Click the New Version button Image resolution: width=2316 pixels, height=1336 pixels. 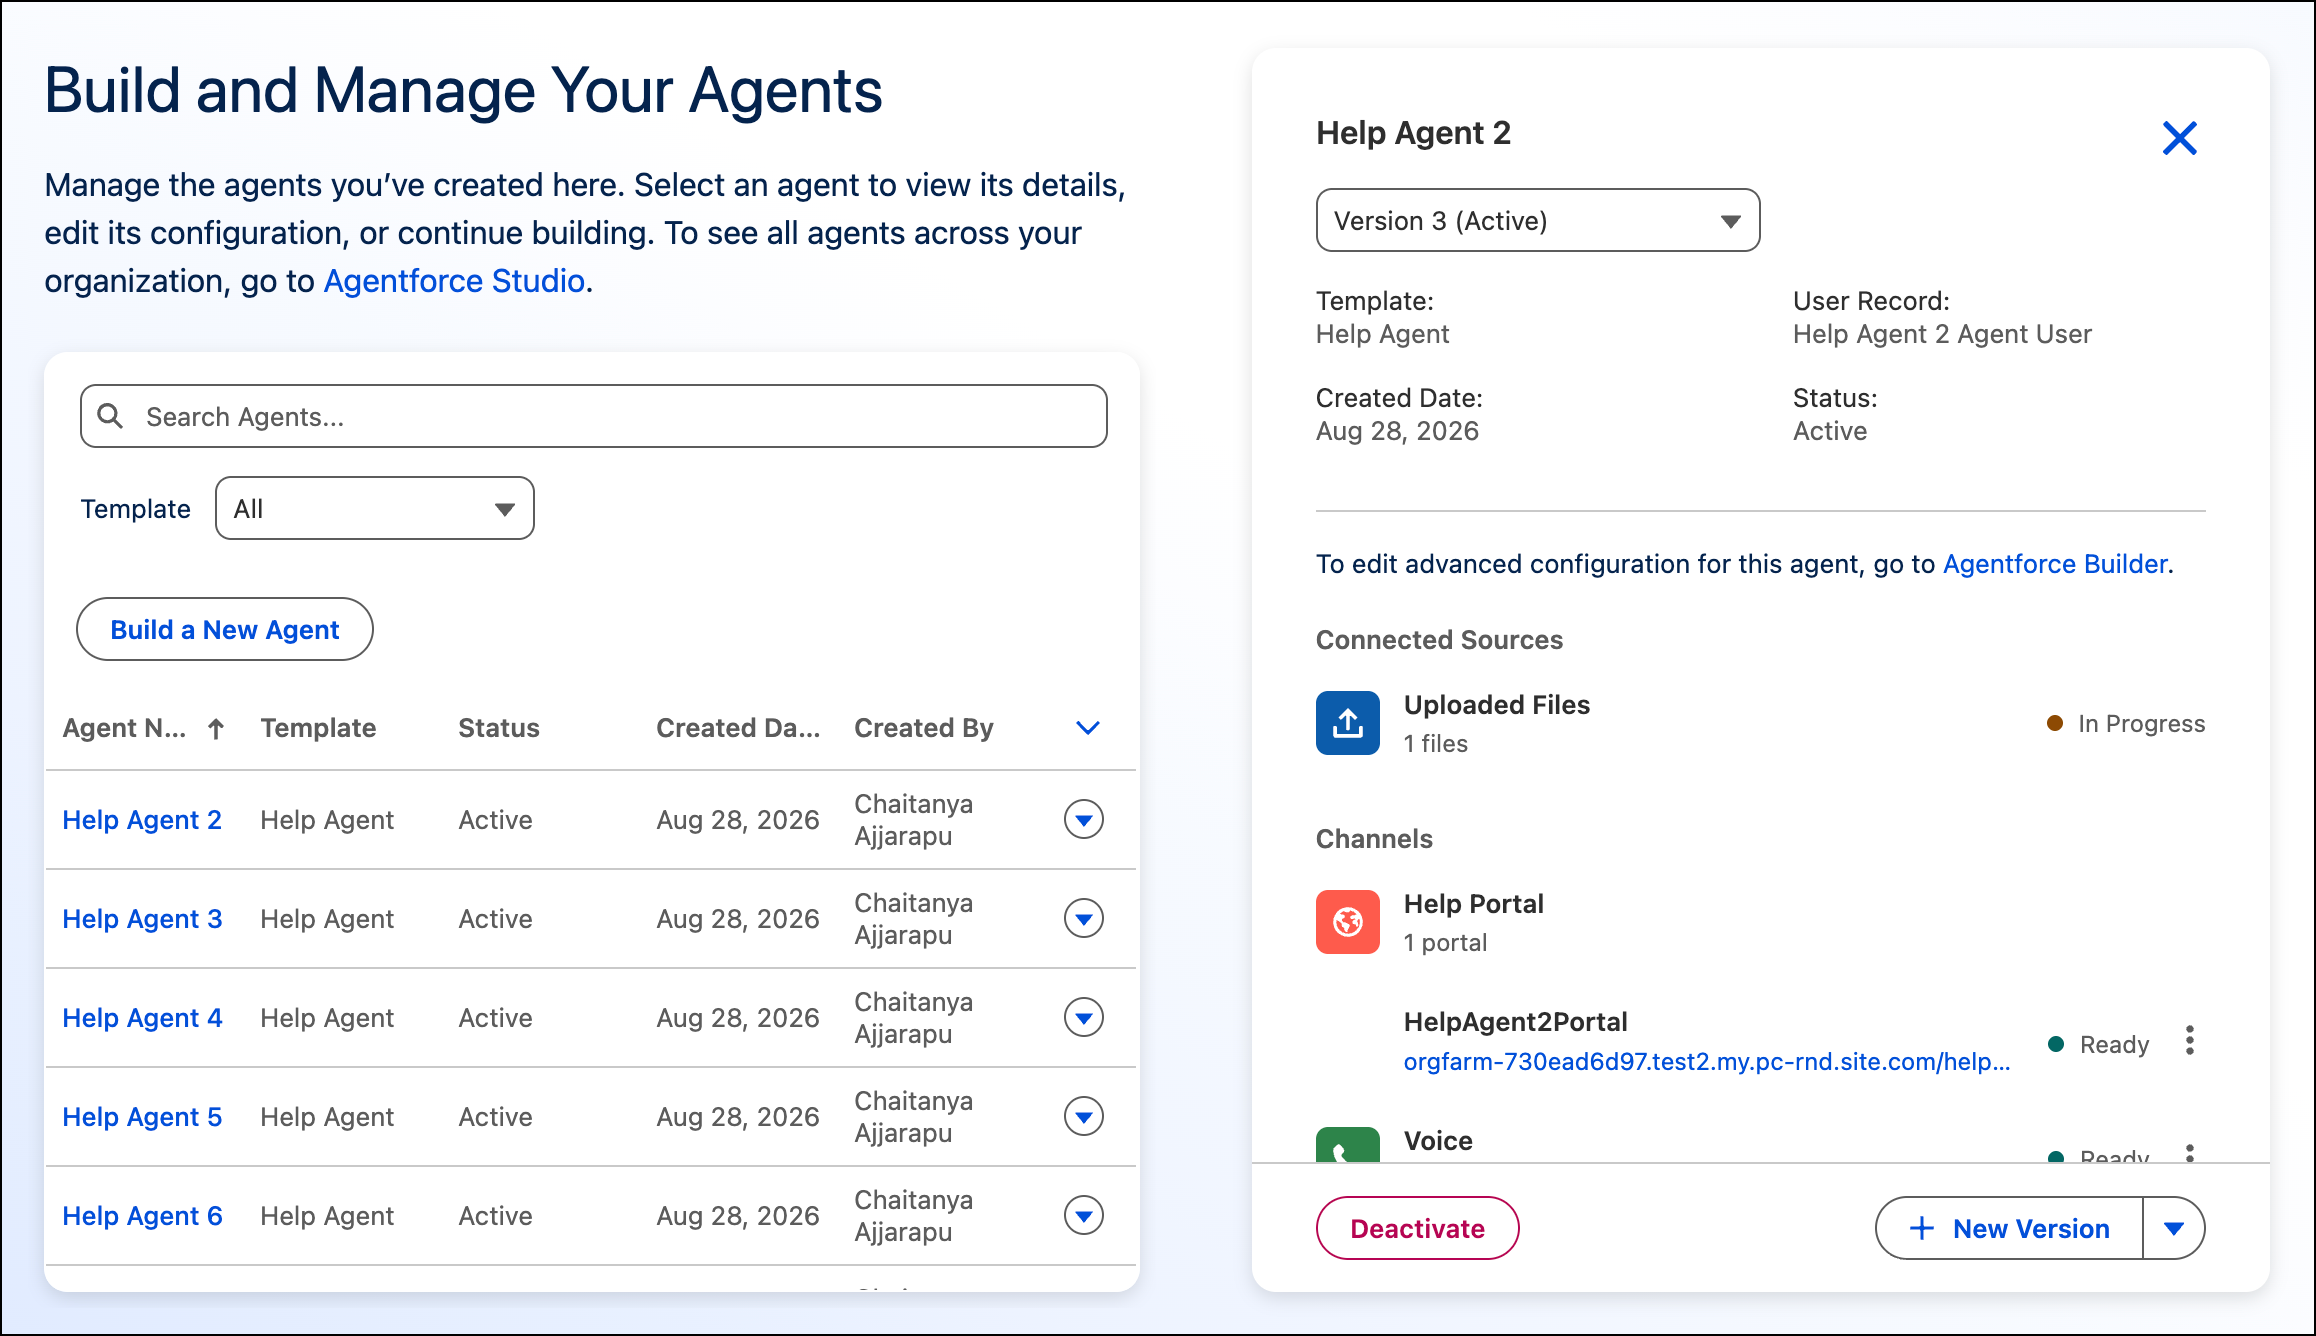pos(2010,1228)
